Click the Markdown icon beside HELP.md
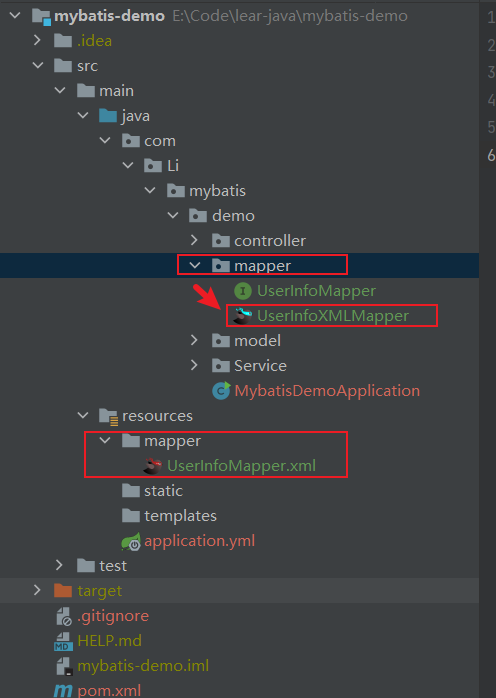Screen dimensions: 496x698 63,641
